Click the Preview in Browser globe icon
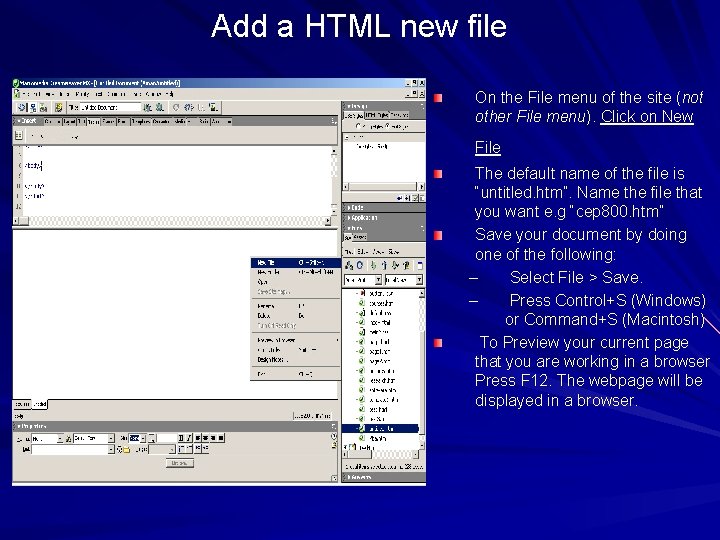The height and width of the screenshot is (540, 720). click(x=159, y=107)
